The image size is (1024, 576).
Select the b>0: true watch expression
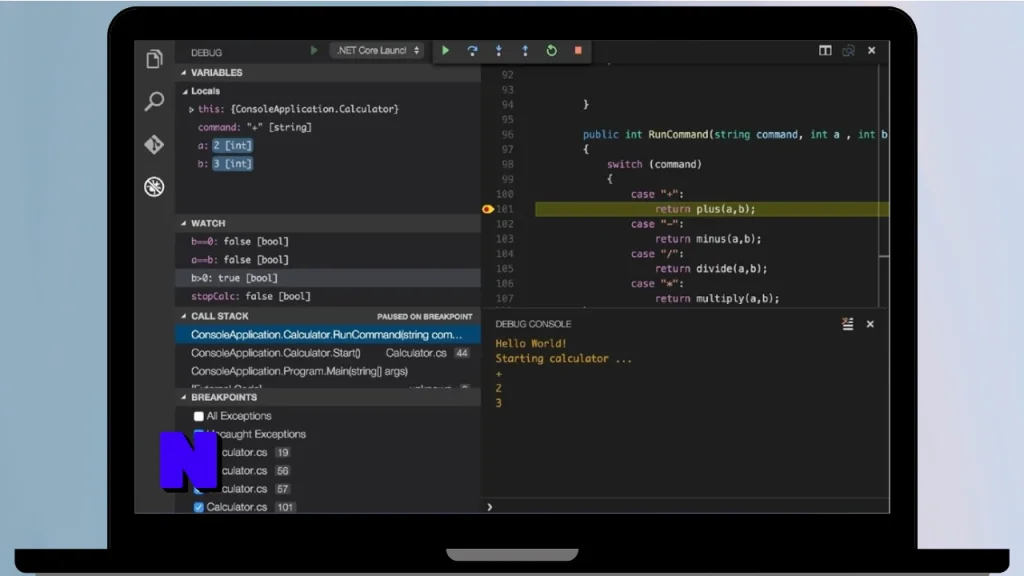click(328, 278)
